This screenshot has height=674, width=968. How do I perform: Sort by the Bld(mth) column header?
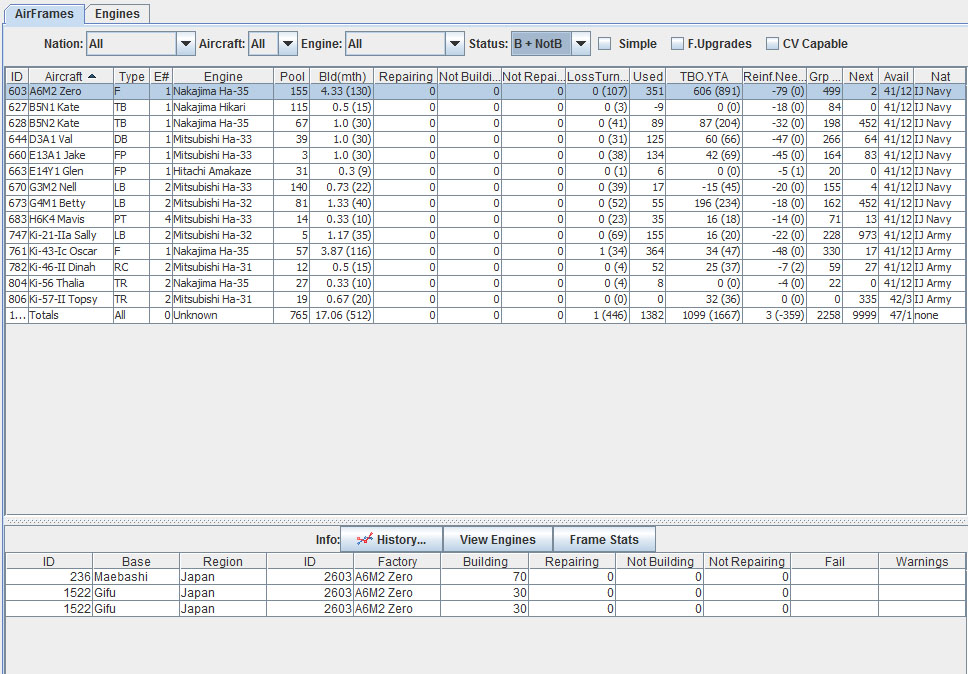click(342, 77)
